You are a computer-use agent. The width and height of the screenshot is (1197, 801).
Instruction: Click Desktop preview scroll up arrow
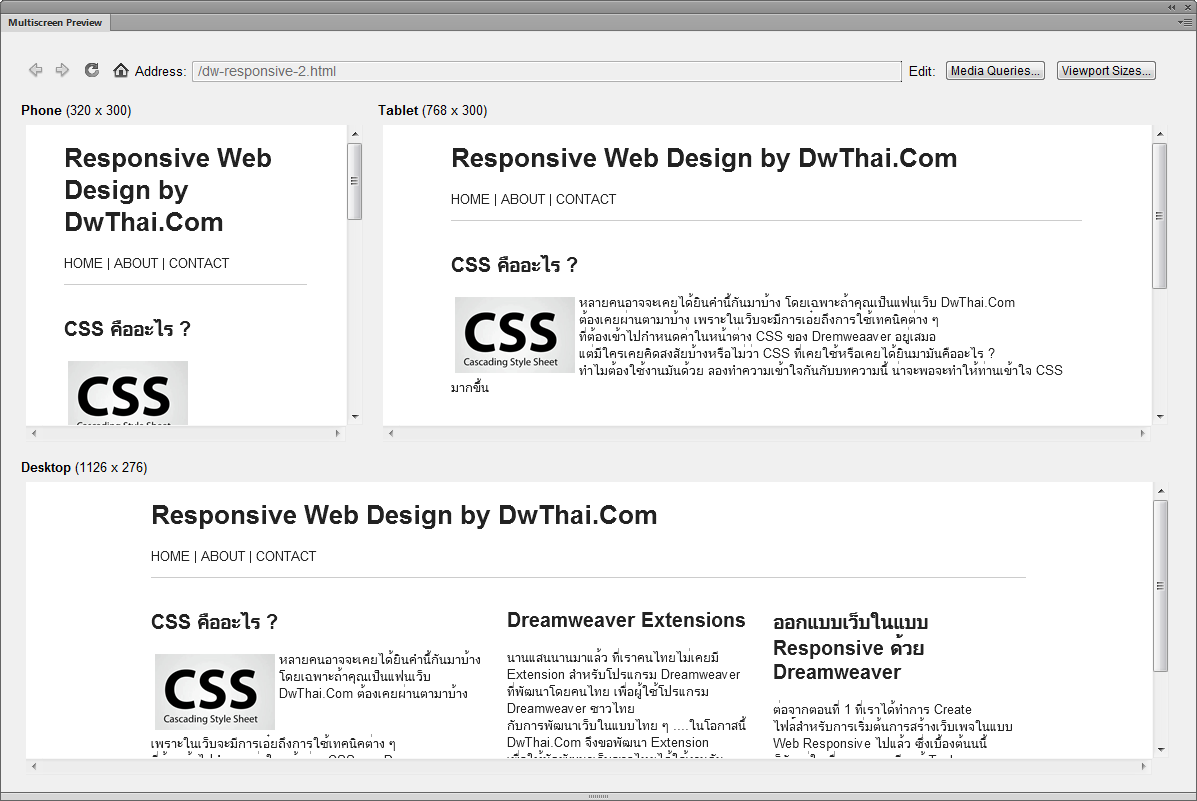1160,491
